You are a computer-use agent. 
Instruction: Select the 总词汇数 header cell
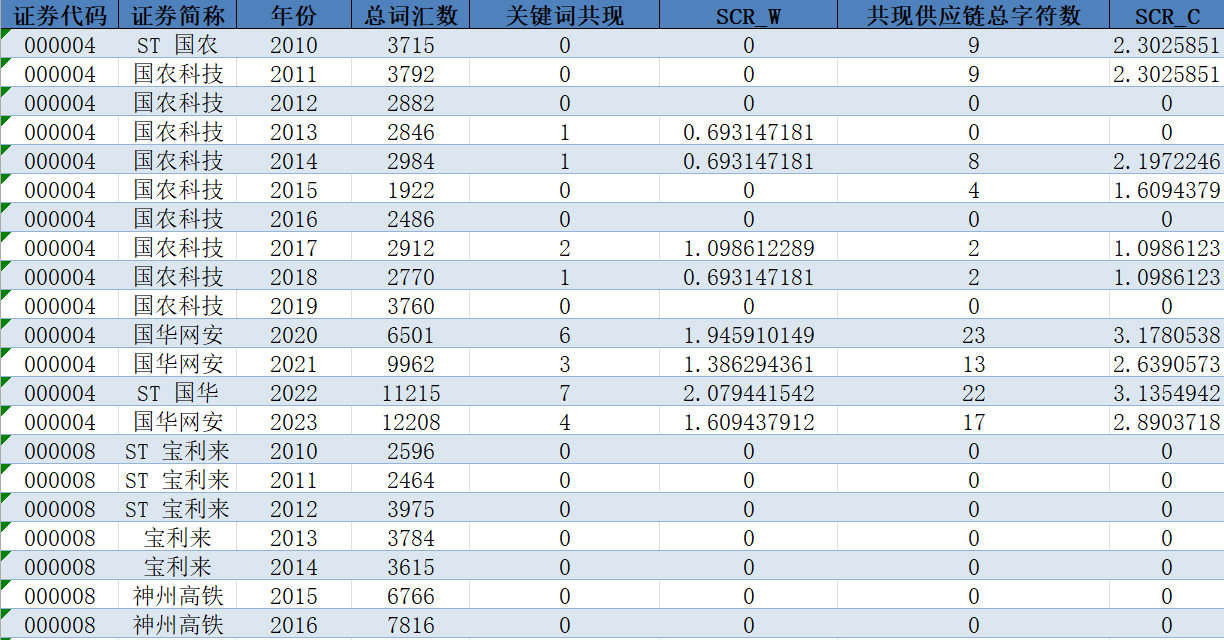pos(411,15)
